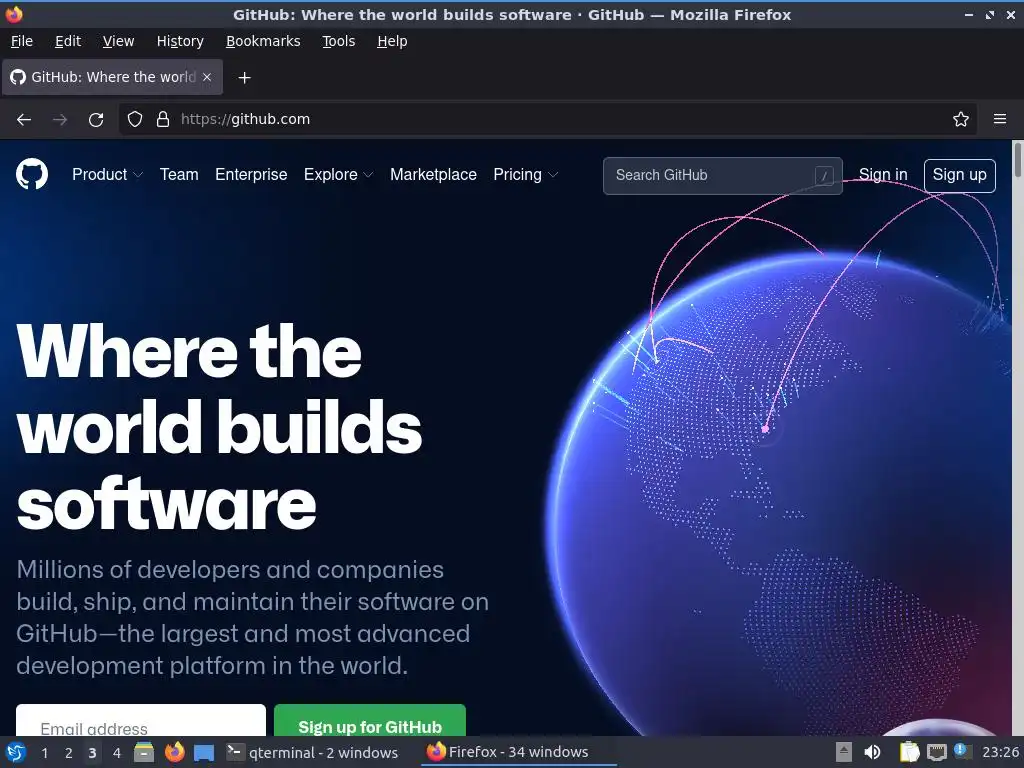
Task: Switch to virtual desktop 2
Action: (69, 753)
